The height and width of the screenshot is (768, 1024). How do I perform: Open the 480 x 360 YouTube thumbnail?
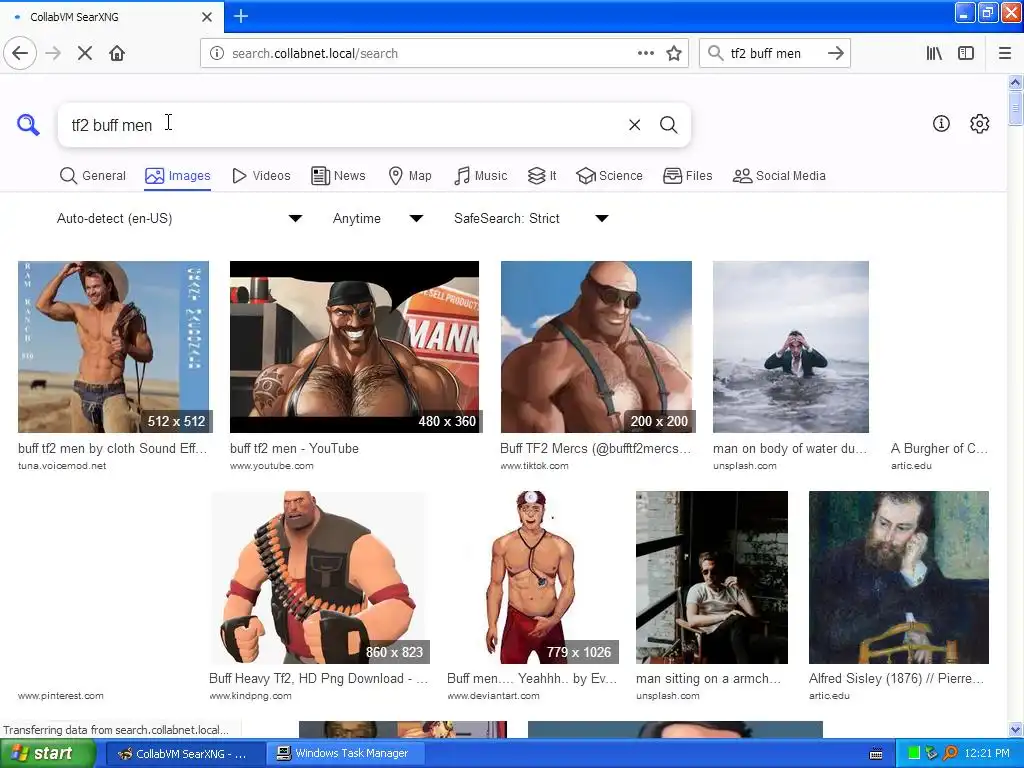(x=355, y=347)
